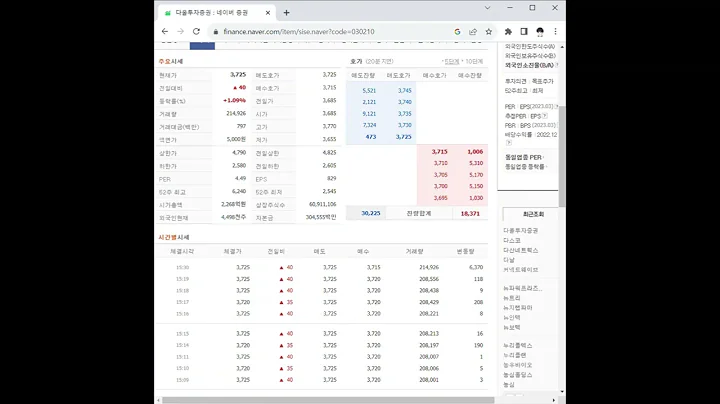The height and width of the screenshot is (404, 720).
Task: Open 커넥트웨이브 in recent list
Action: pos(521,269)
